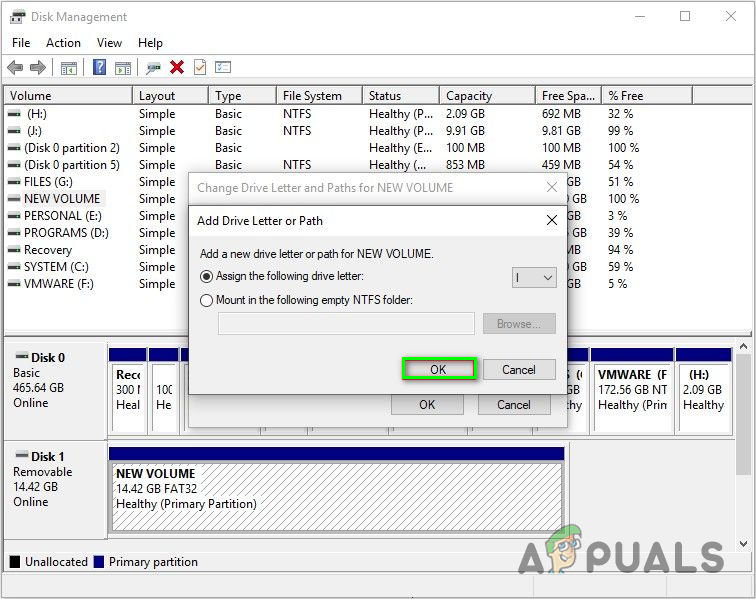Click Cancel in Add Drive Letter dialog
The width and height of the screenshot is (756, 599).
tap(519, 369)
